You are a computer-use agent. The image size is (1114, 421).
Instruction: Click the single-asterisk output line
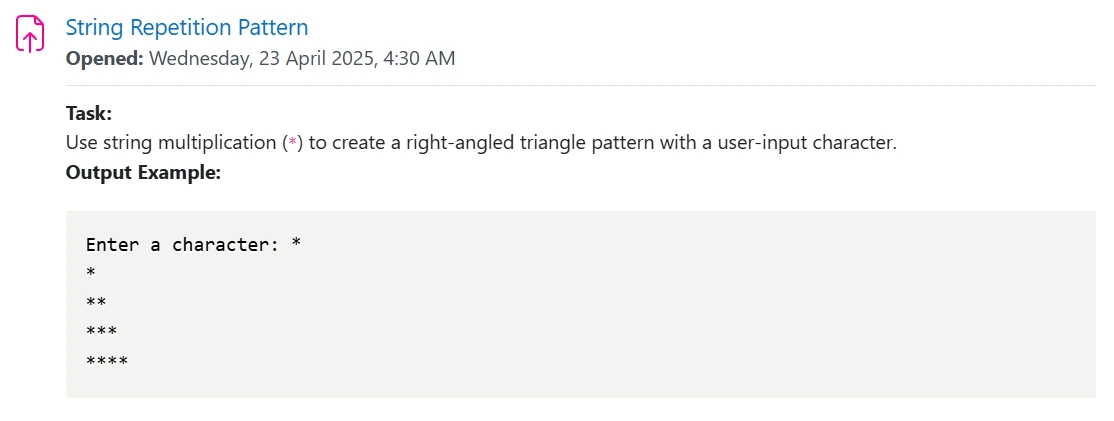[91, 273]
